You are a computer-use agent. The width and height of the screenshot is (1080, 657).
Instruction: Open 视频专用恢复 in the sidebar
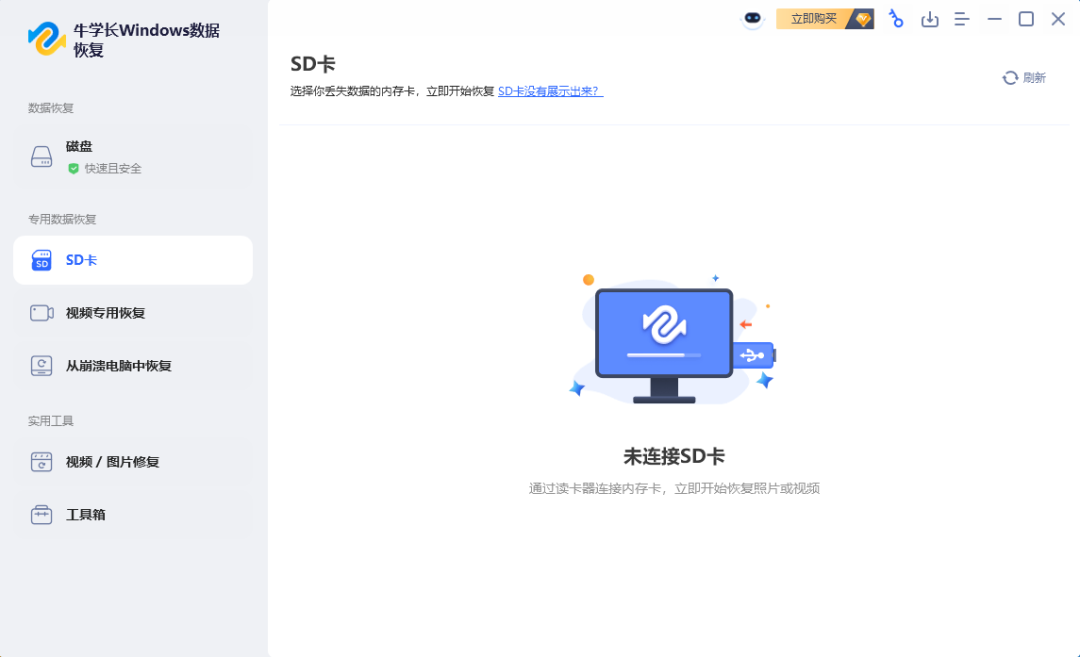tap(133, 313)
